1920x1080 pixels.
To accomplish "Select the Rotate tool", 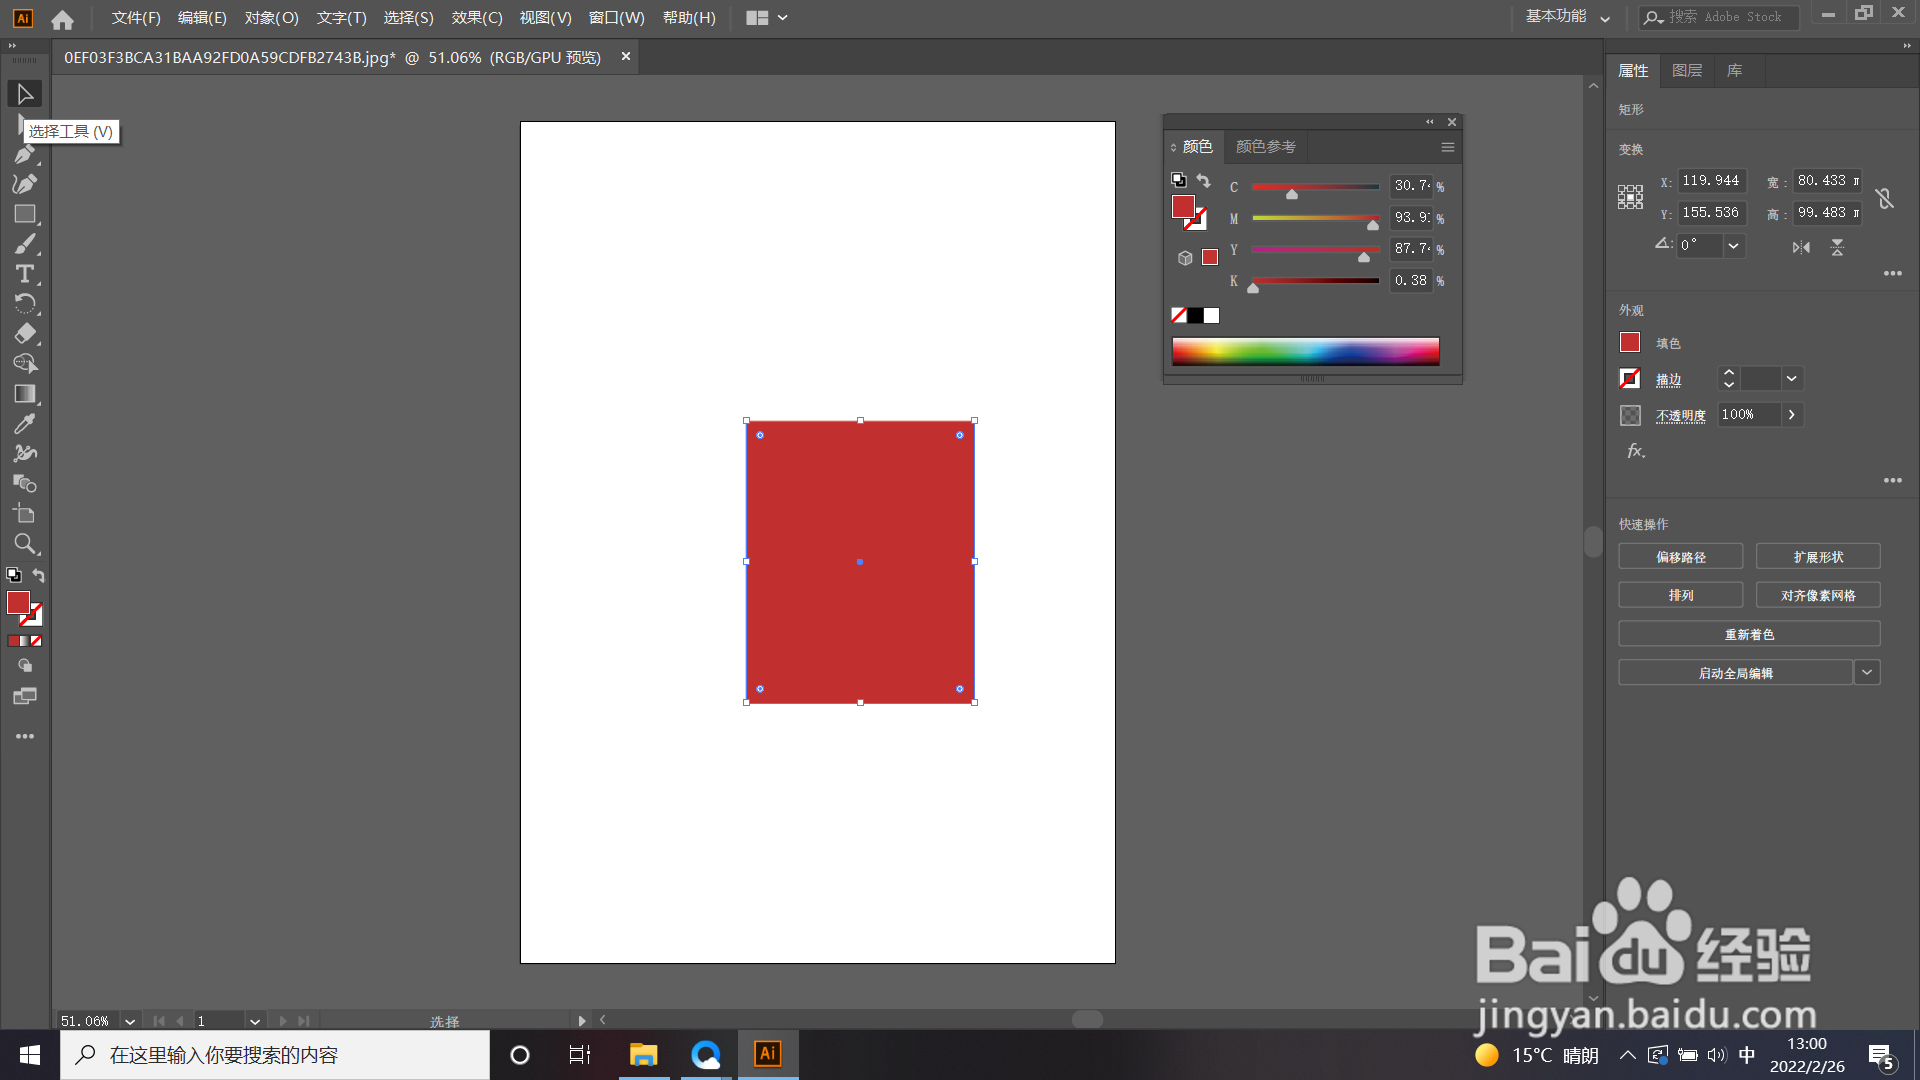I will coord(24,304).
